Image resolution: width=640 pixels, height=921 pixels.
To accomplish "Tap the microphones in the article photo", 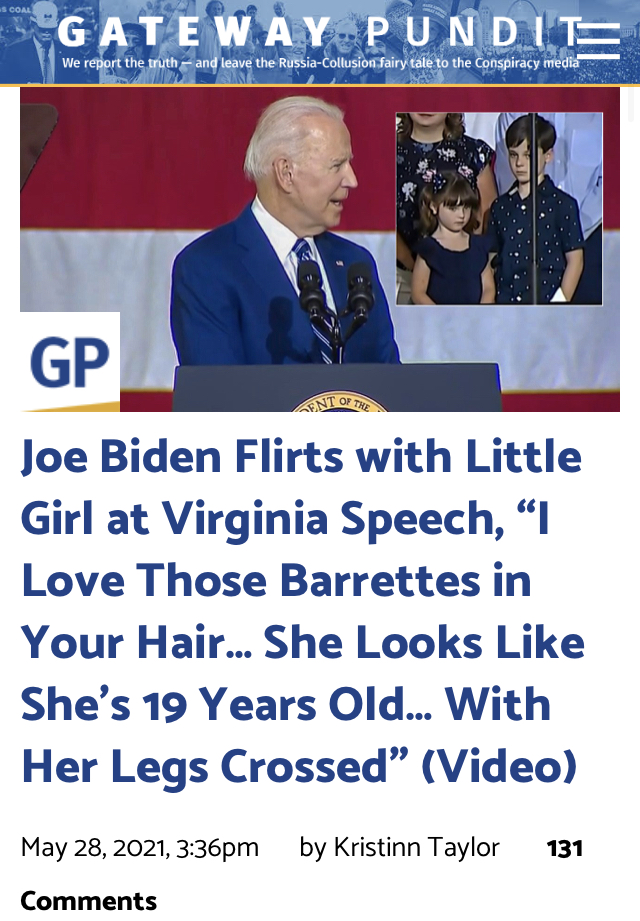I will pyautogui.click(x=335, y=300).
